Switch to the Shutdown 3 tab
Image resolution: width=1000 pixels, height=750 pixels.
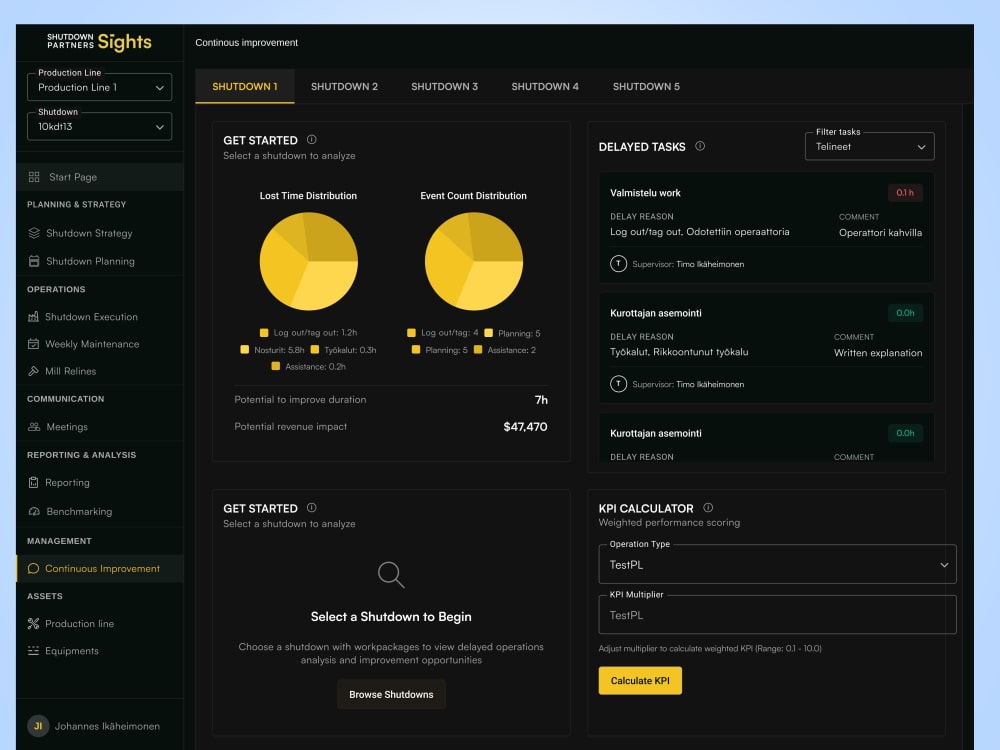[x=445, y=86]
